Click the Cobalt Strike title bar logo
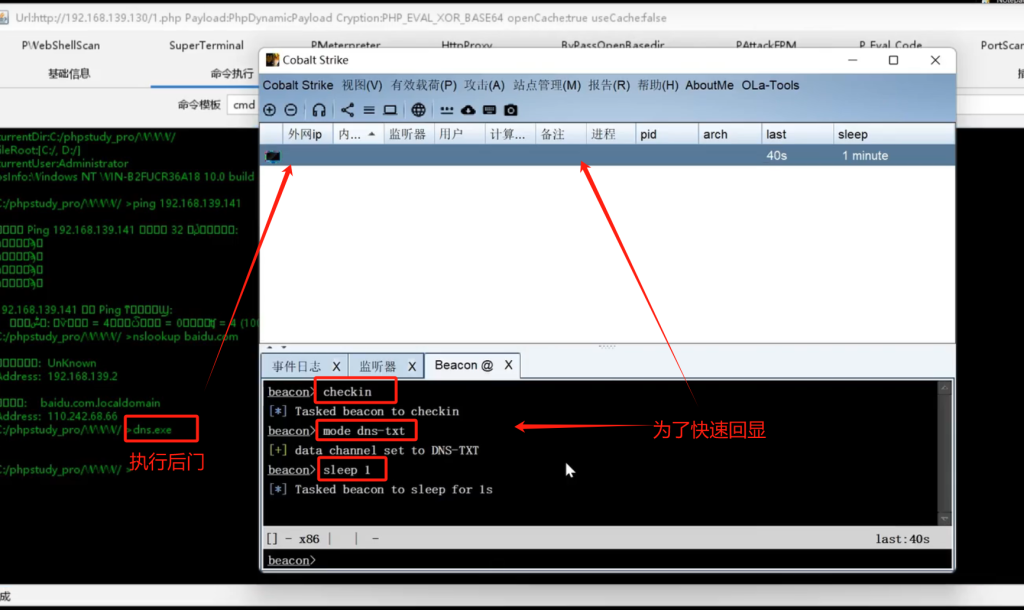Viewport: 1024px width, 610px height. pyautogui.click(x=272, y=60)
